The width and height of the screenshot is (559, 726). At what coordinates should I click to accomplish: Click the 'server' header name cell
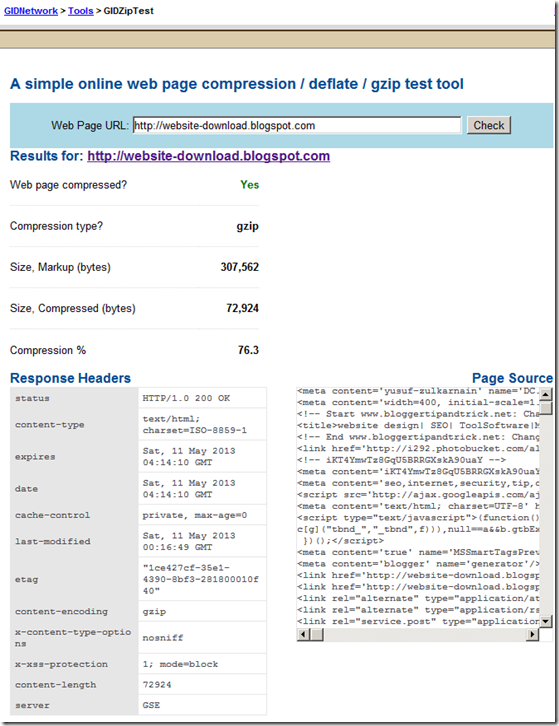pos(74,705)
